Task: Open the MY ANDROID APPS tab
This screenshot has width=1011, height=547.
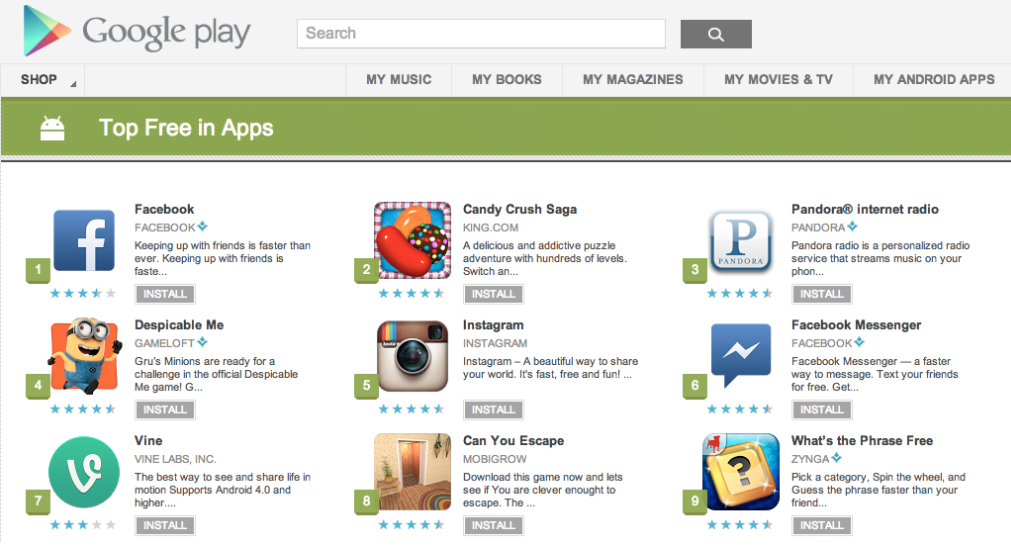Action: [x=933, y=80]
